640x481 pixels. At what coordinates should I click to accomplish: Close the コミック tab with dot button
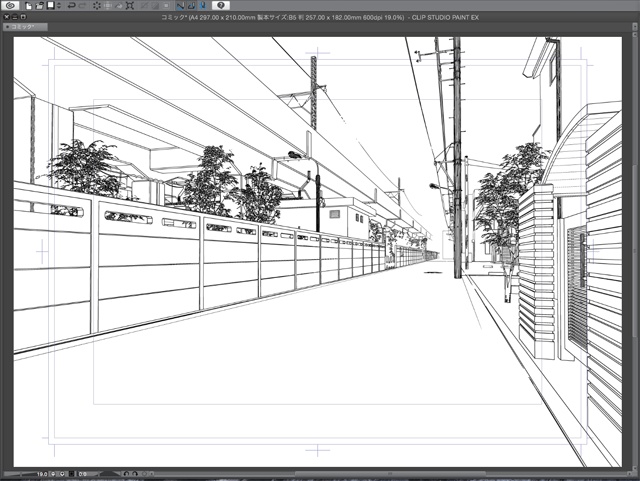(7, 27)
